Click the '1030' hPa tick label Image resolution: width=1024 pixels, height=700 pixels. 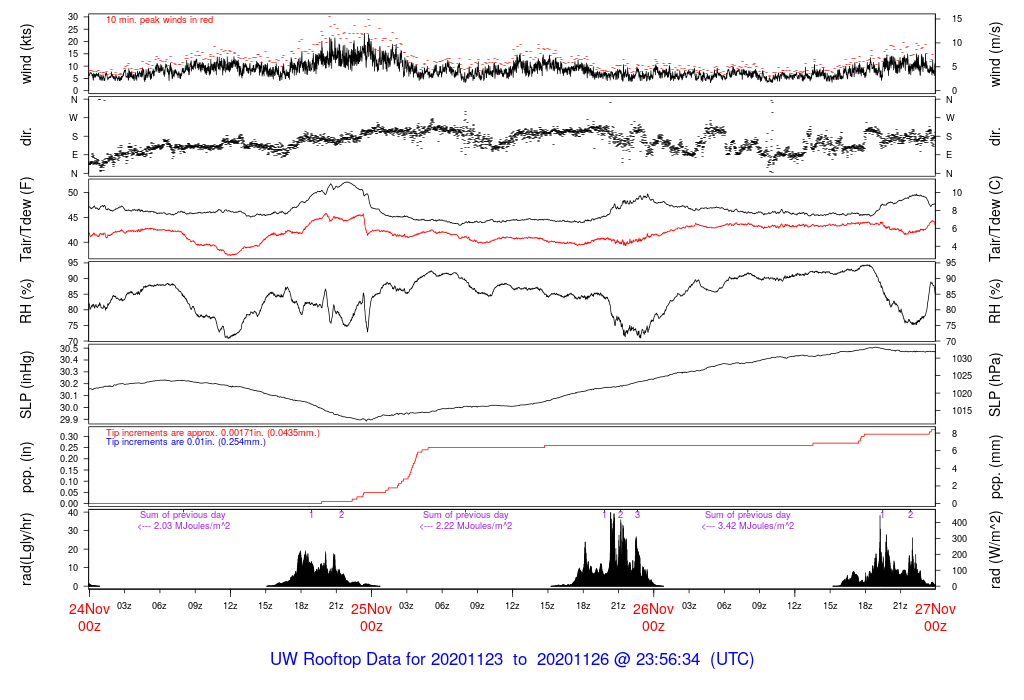(962, 358)
